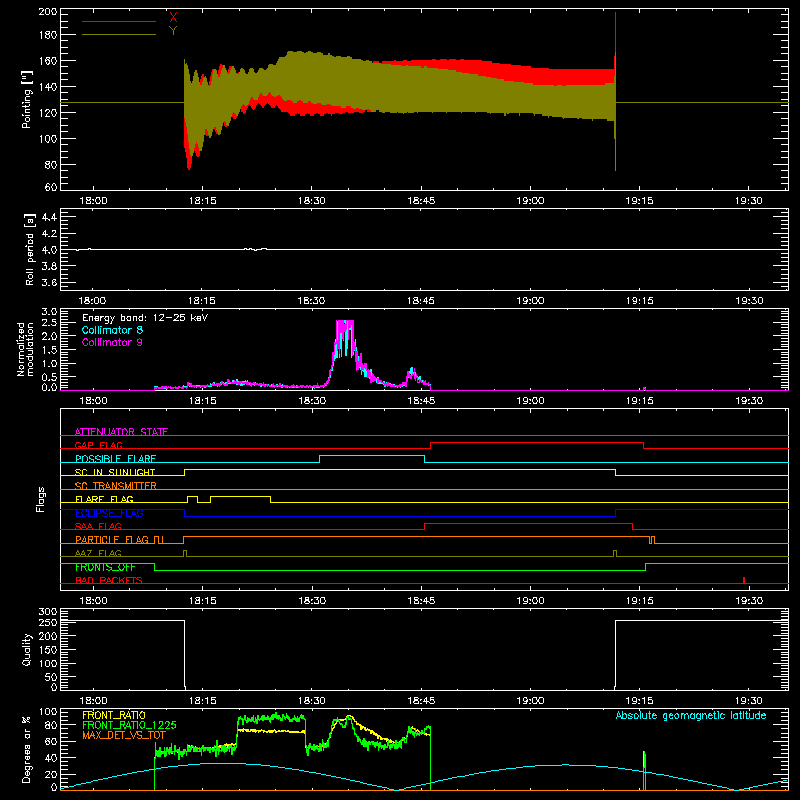The image size is (800, 800).
Task: Select the Energy band 12-25 keV text
Action: click(145, 318)
